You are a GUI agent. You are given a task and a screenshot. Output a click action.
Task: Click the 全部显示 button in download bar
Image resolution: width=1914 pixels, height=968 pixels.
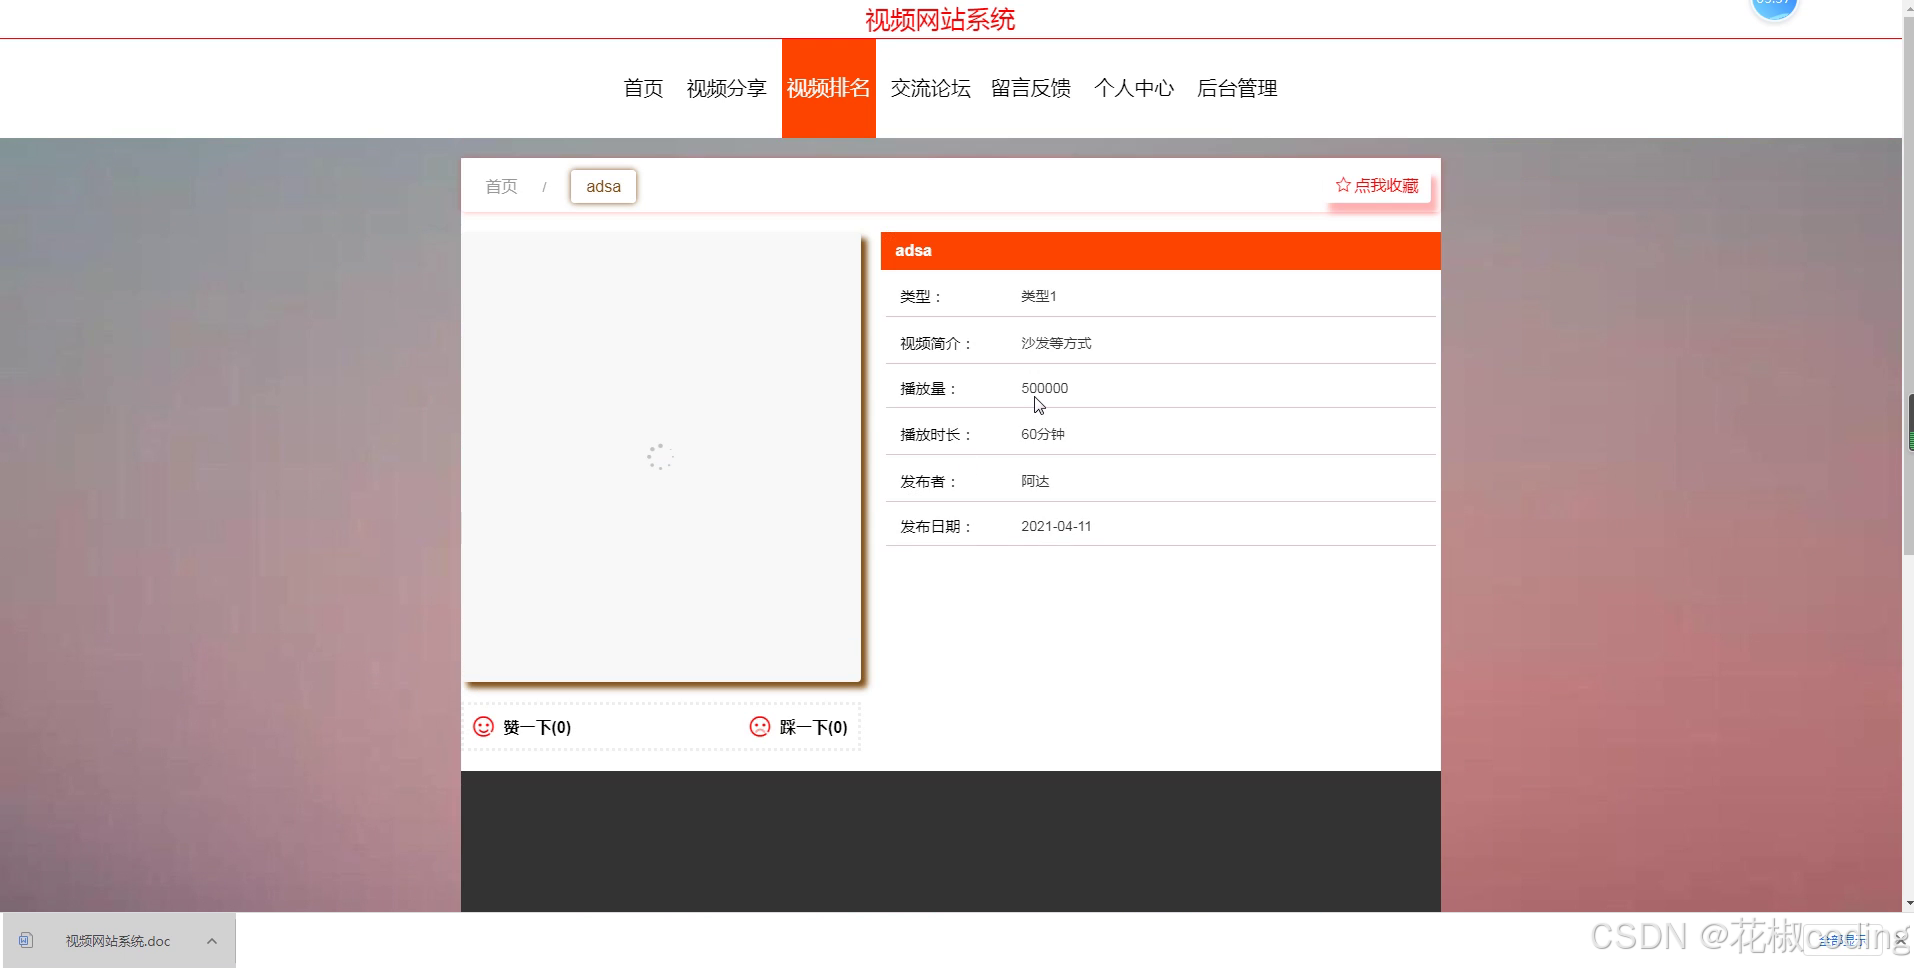point(1843,941)
